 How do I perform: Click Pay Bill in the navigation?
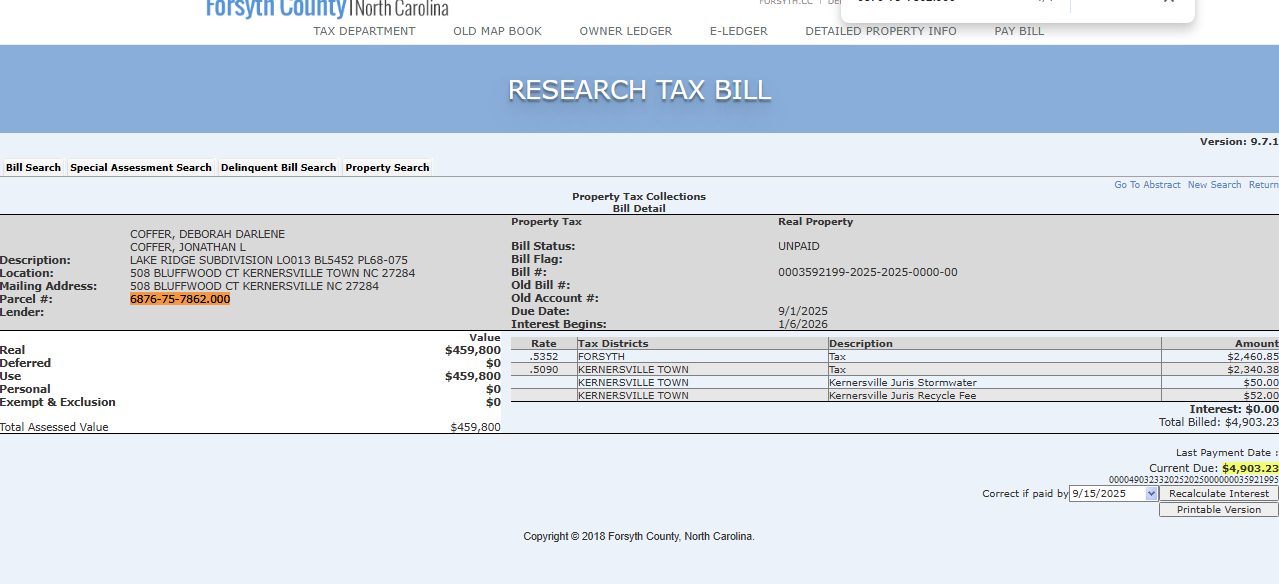click(1018, 31)
